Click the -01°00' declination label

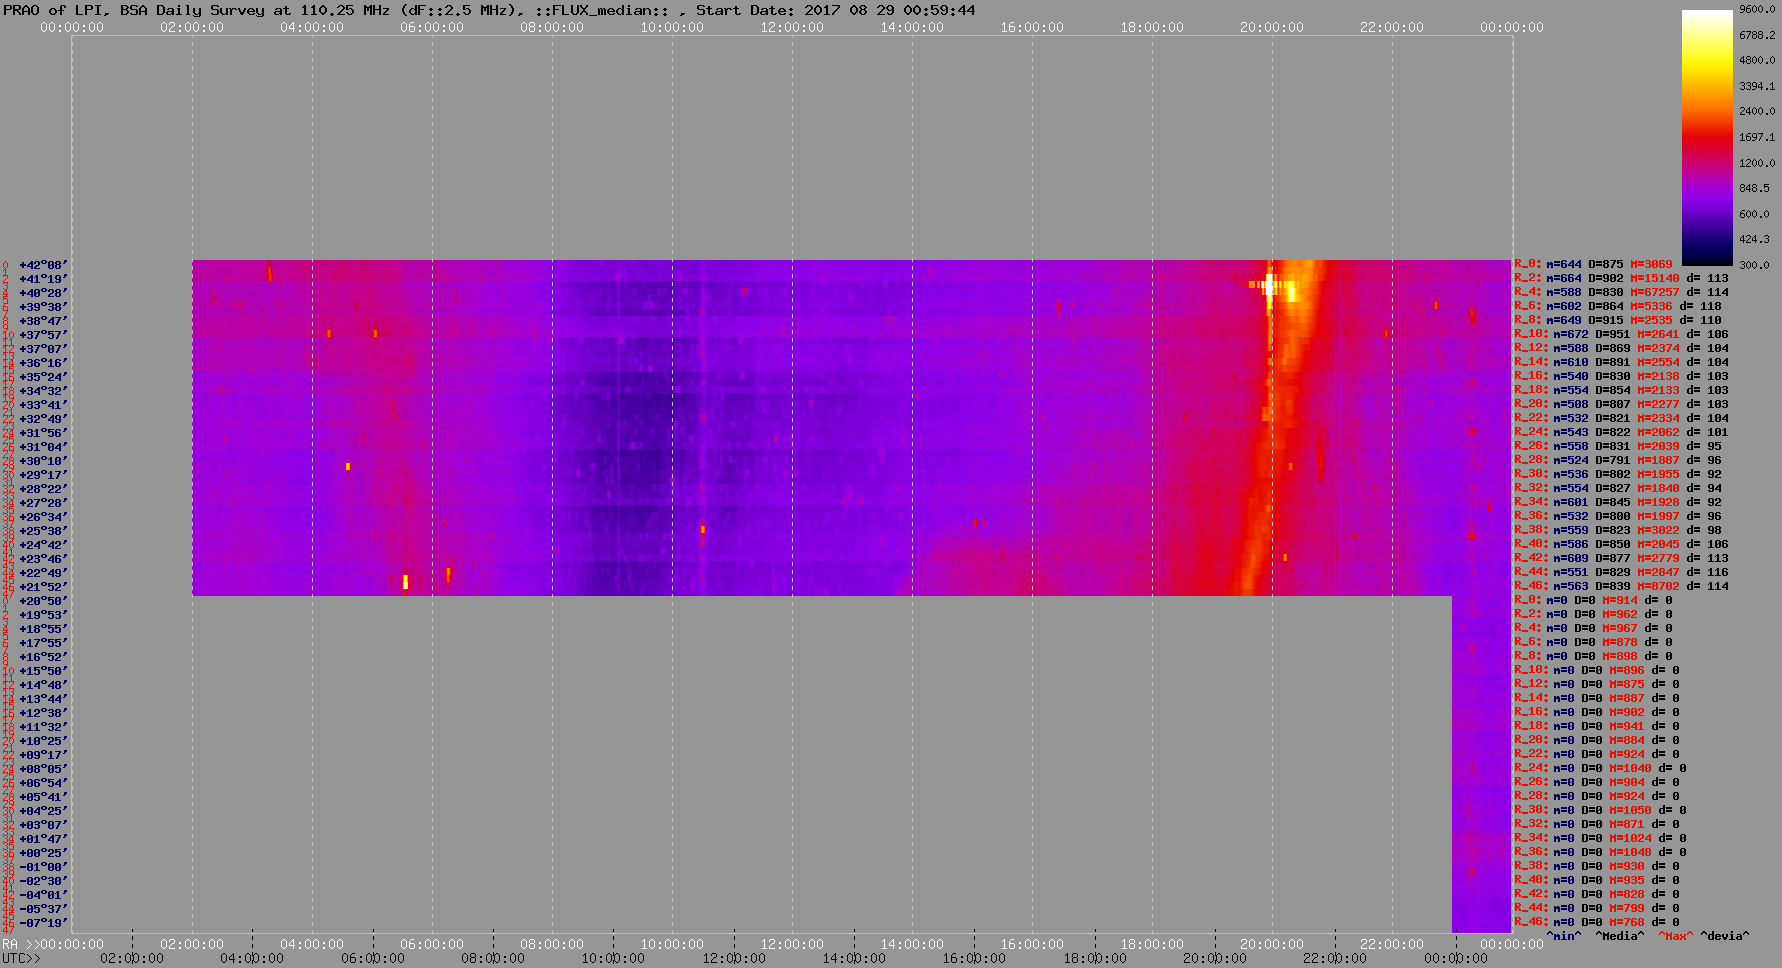click(x=43, y=867)
